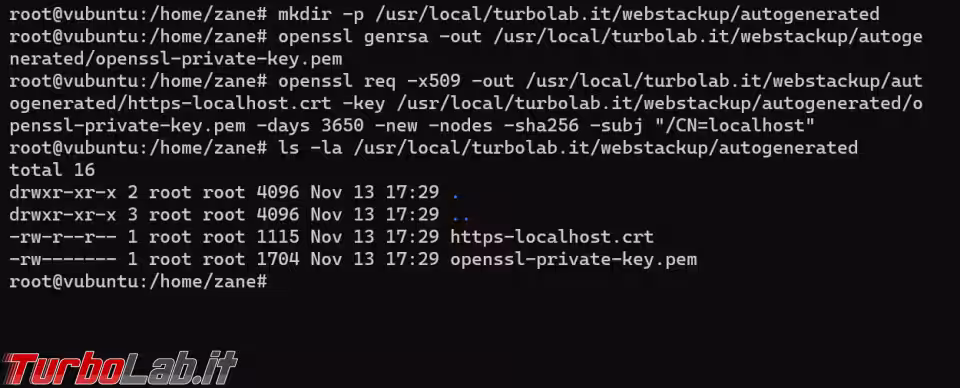
Task: Click the blue single-dot directory entry
Action: point(455,197)
